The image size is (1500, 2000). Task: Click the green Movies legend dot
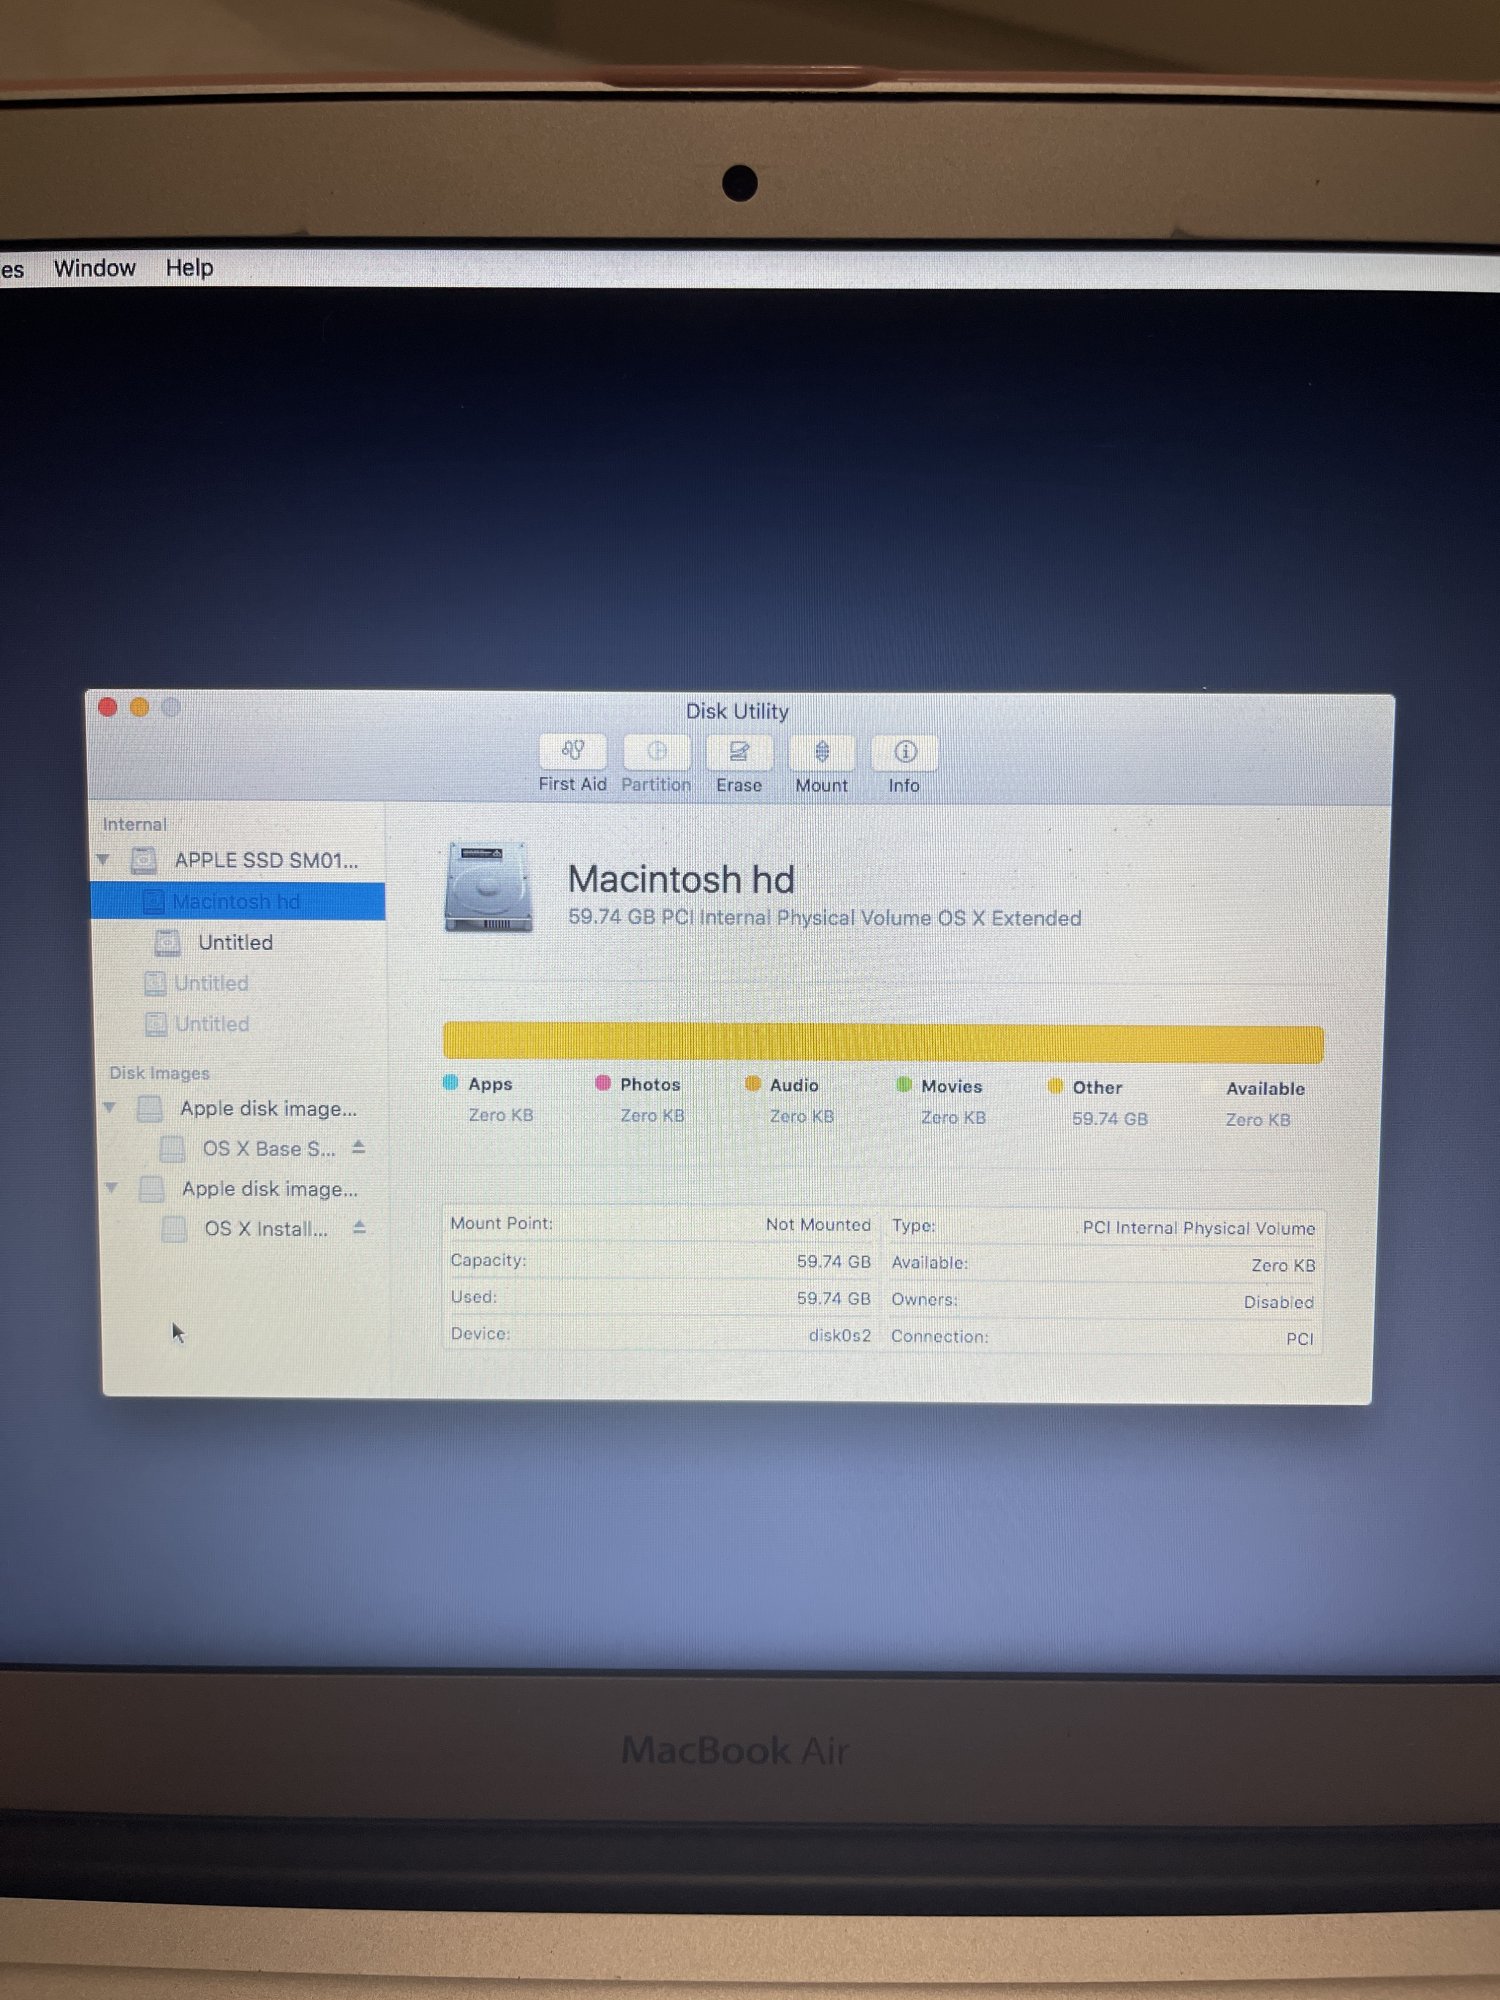905,1085
